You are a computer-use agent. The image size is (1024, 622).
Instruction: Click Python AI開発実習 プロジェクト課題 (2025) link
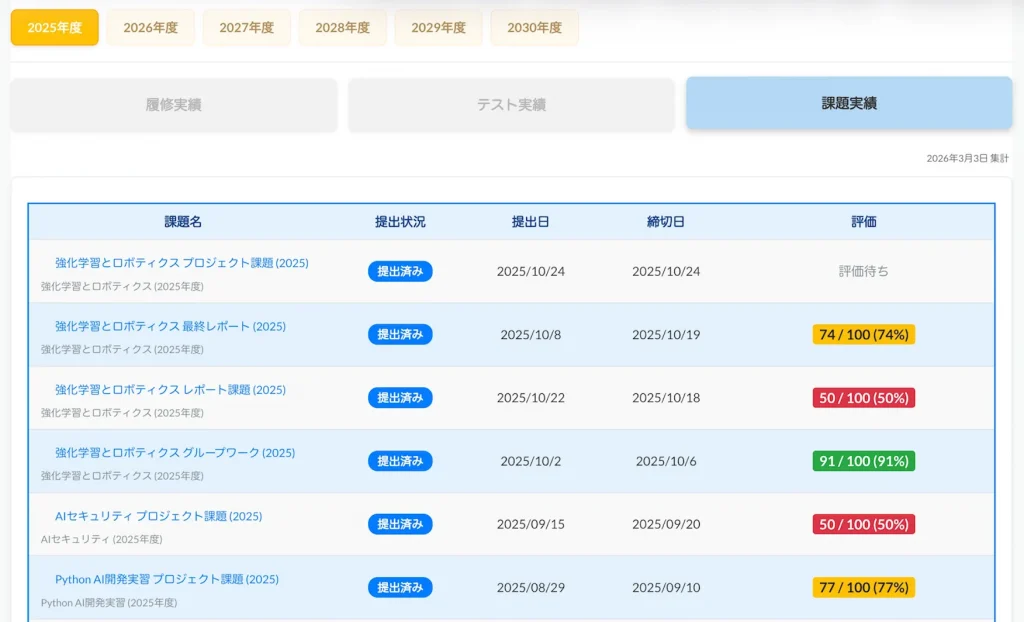click(x=167, y=579)
